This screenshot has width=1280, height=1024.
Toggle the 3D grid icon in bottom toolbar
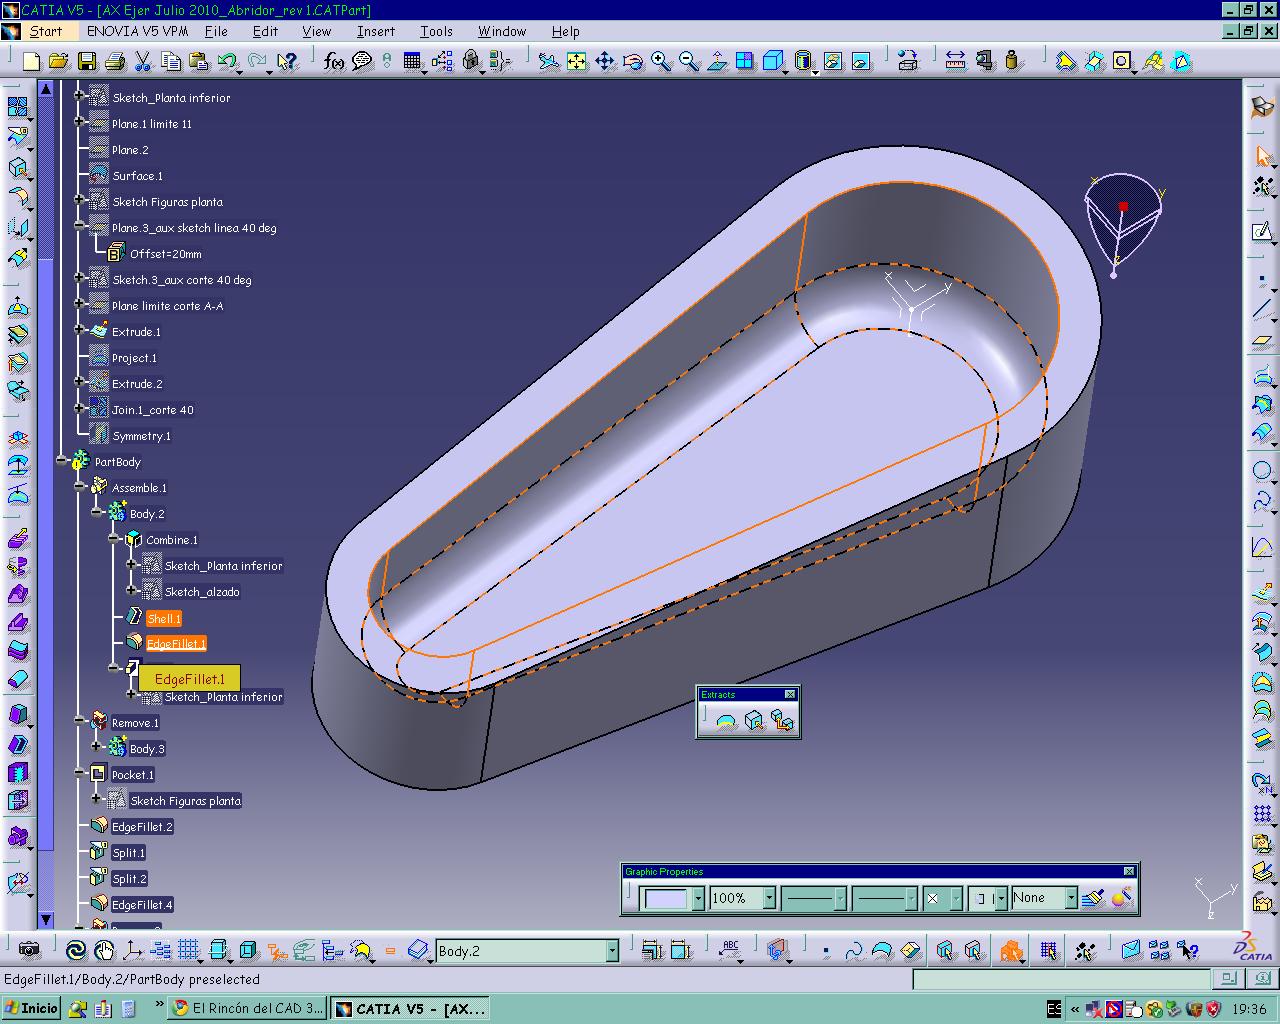point(189,950)
